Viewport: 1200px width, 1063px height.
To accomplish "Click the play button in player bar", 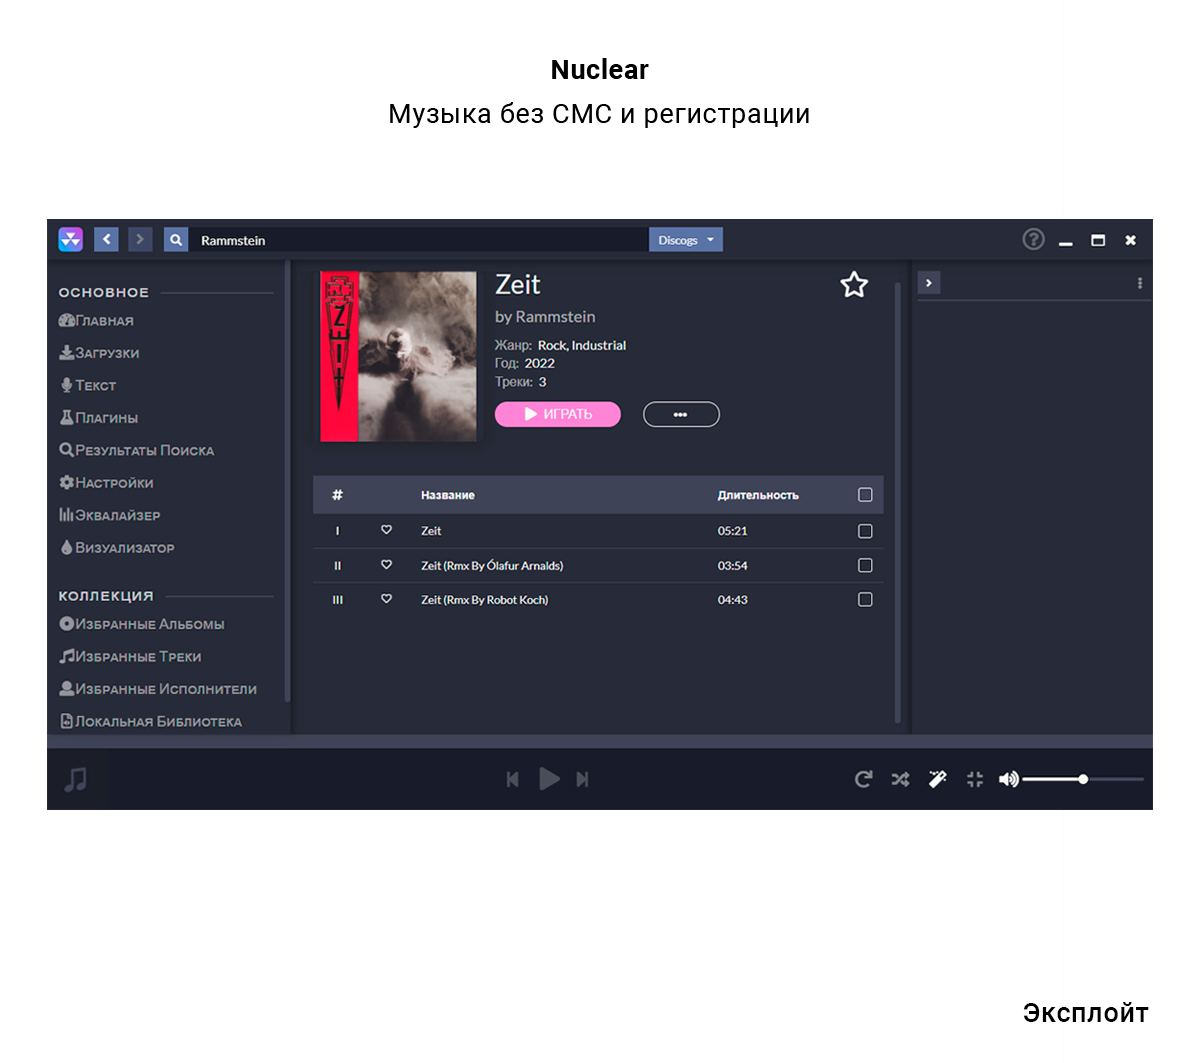I will [x=549, y=778].
